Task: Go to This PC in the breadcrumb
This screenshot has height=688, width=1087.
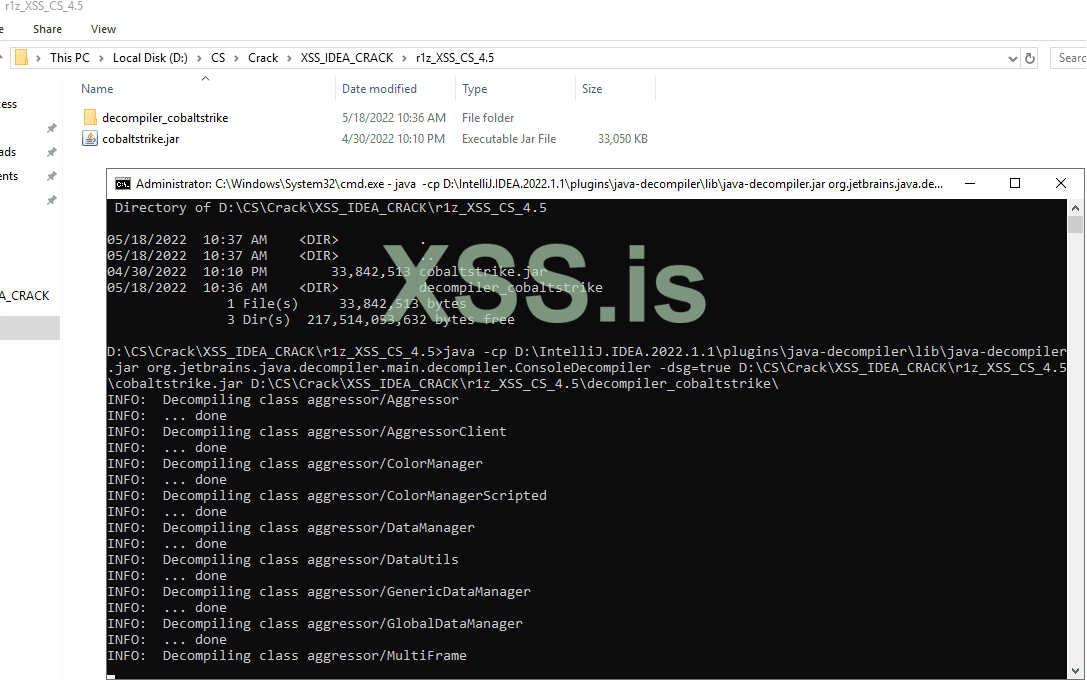Action: (70, 58)
